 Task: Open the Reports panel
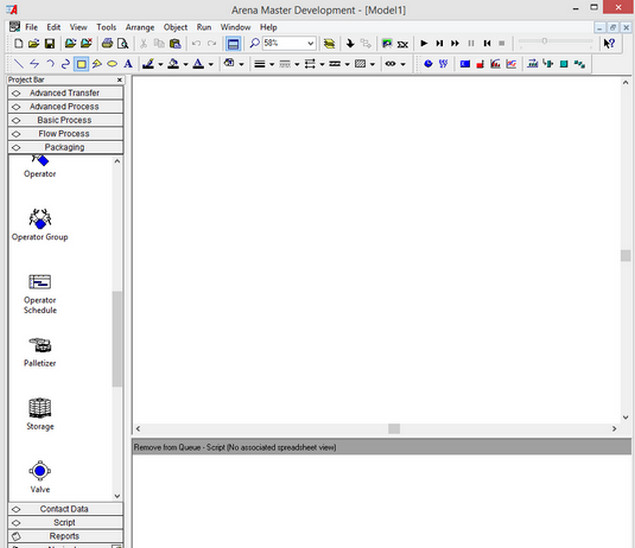[65, 536]
